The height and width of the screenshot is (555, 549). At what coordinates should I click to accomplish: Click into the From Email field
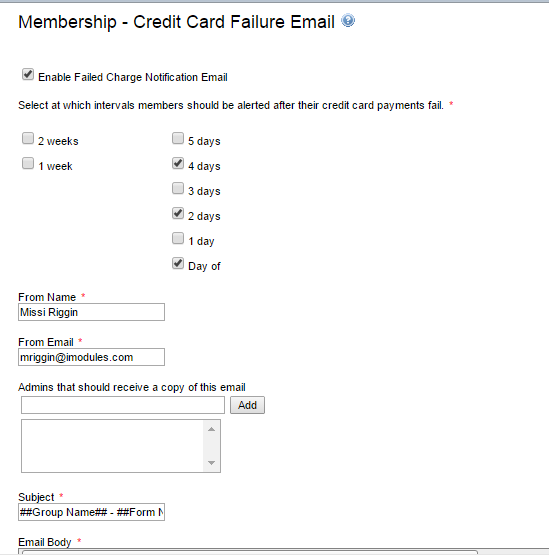(91, 357)
